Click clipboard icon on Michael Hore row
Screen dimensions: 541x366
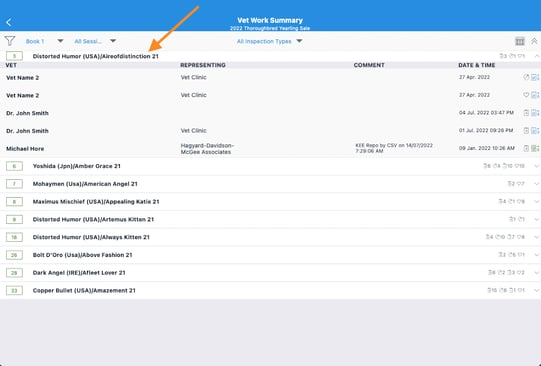[x=526, y=148]
